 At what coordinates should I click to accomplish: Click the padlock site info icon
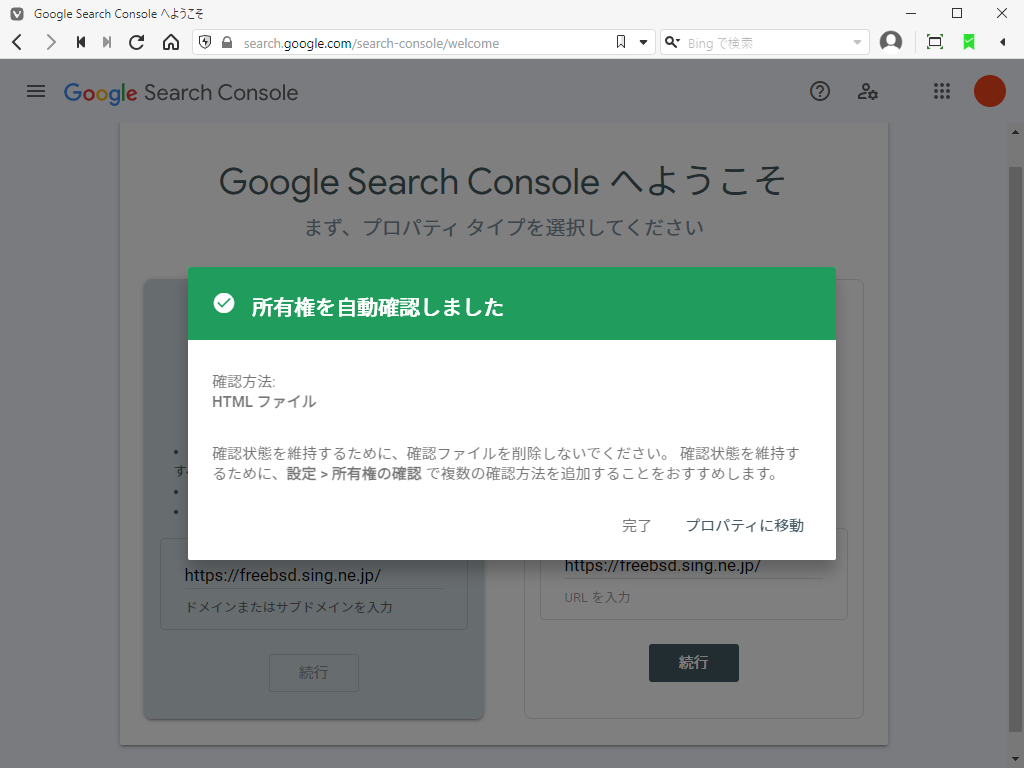coord(227,42)
